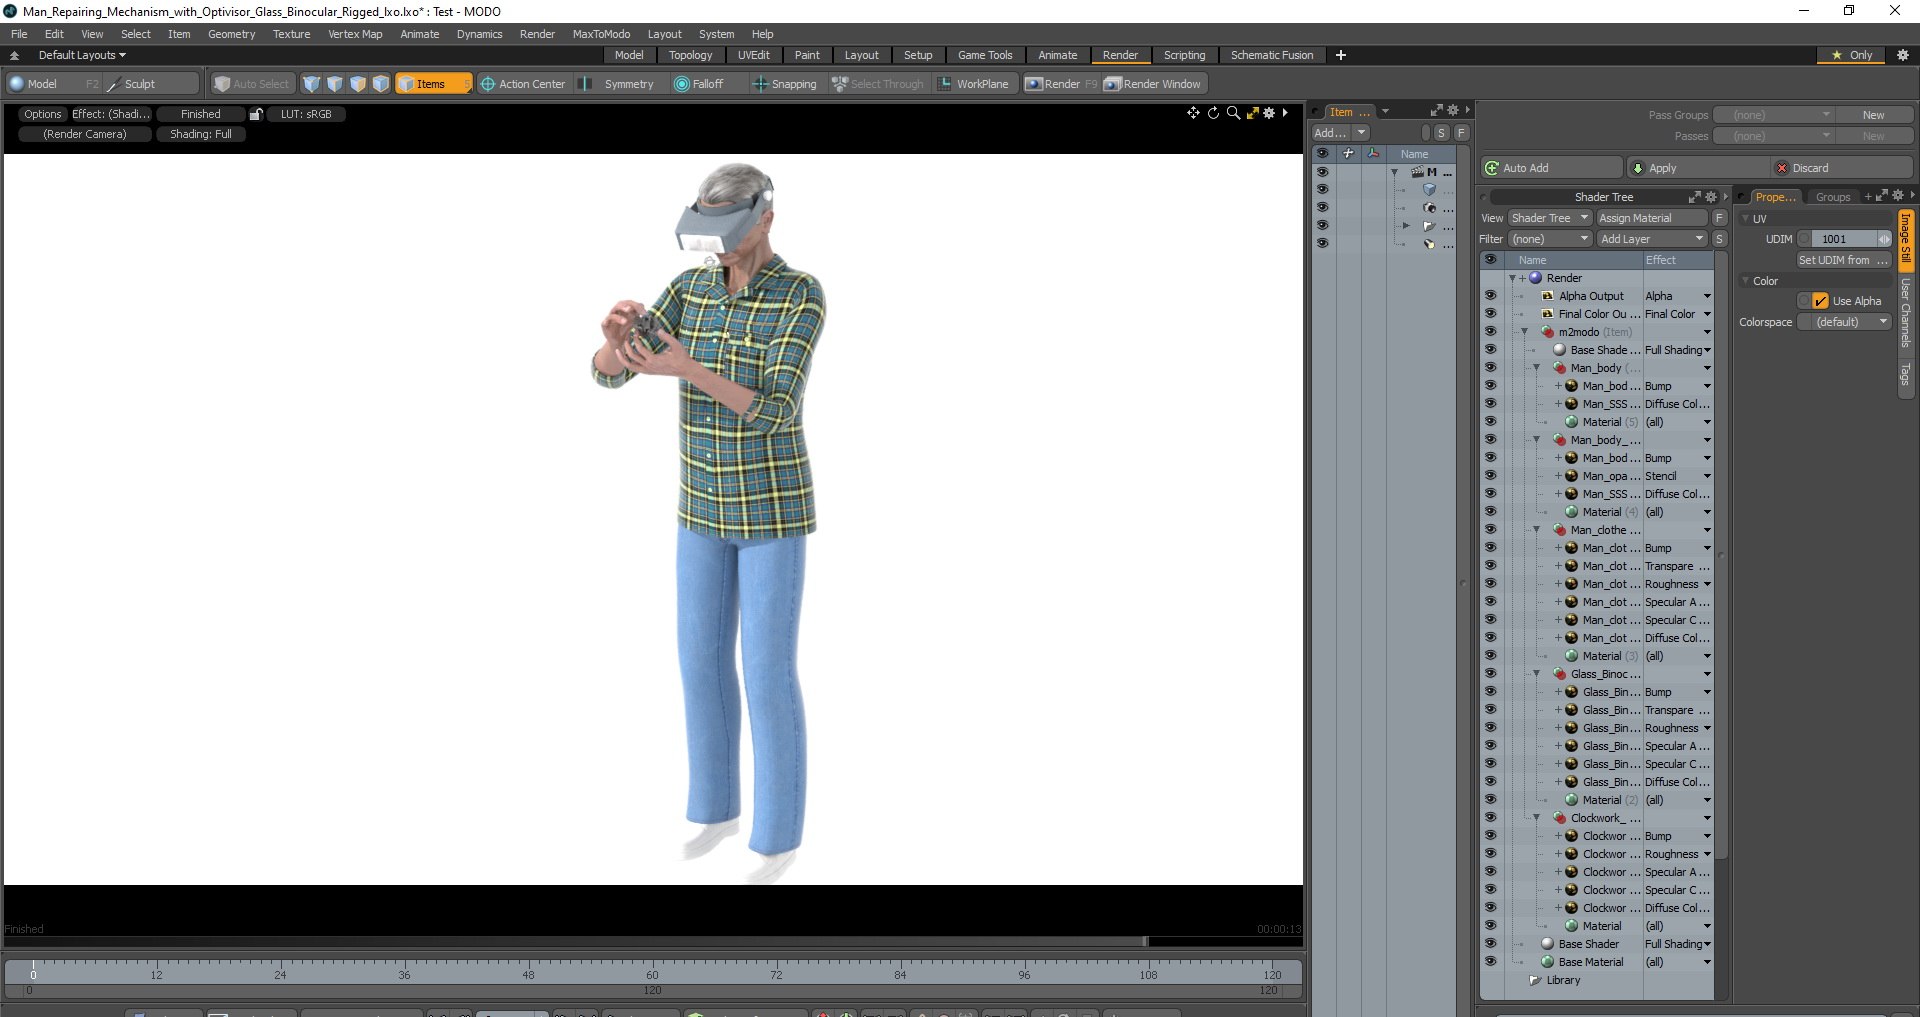Open the Texture menu

click(291, 34)
